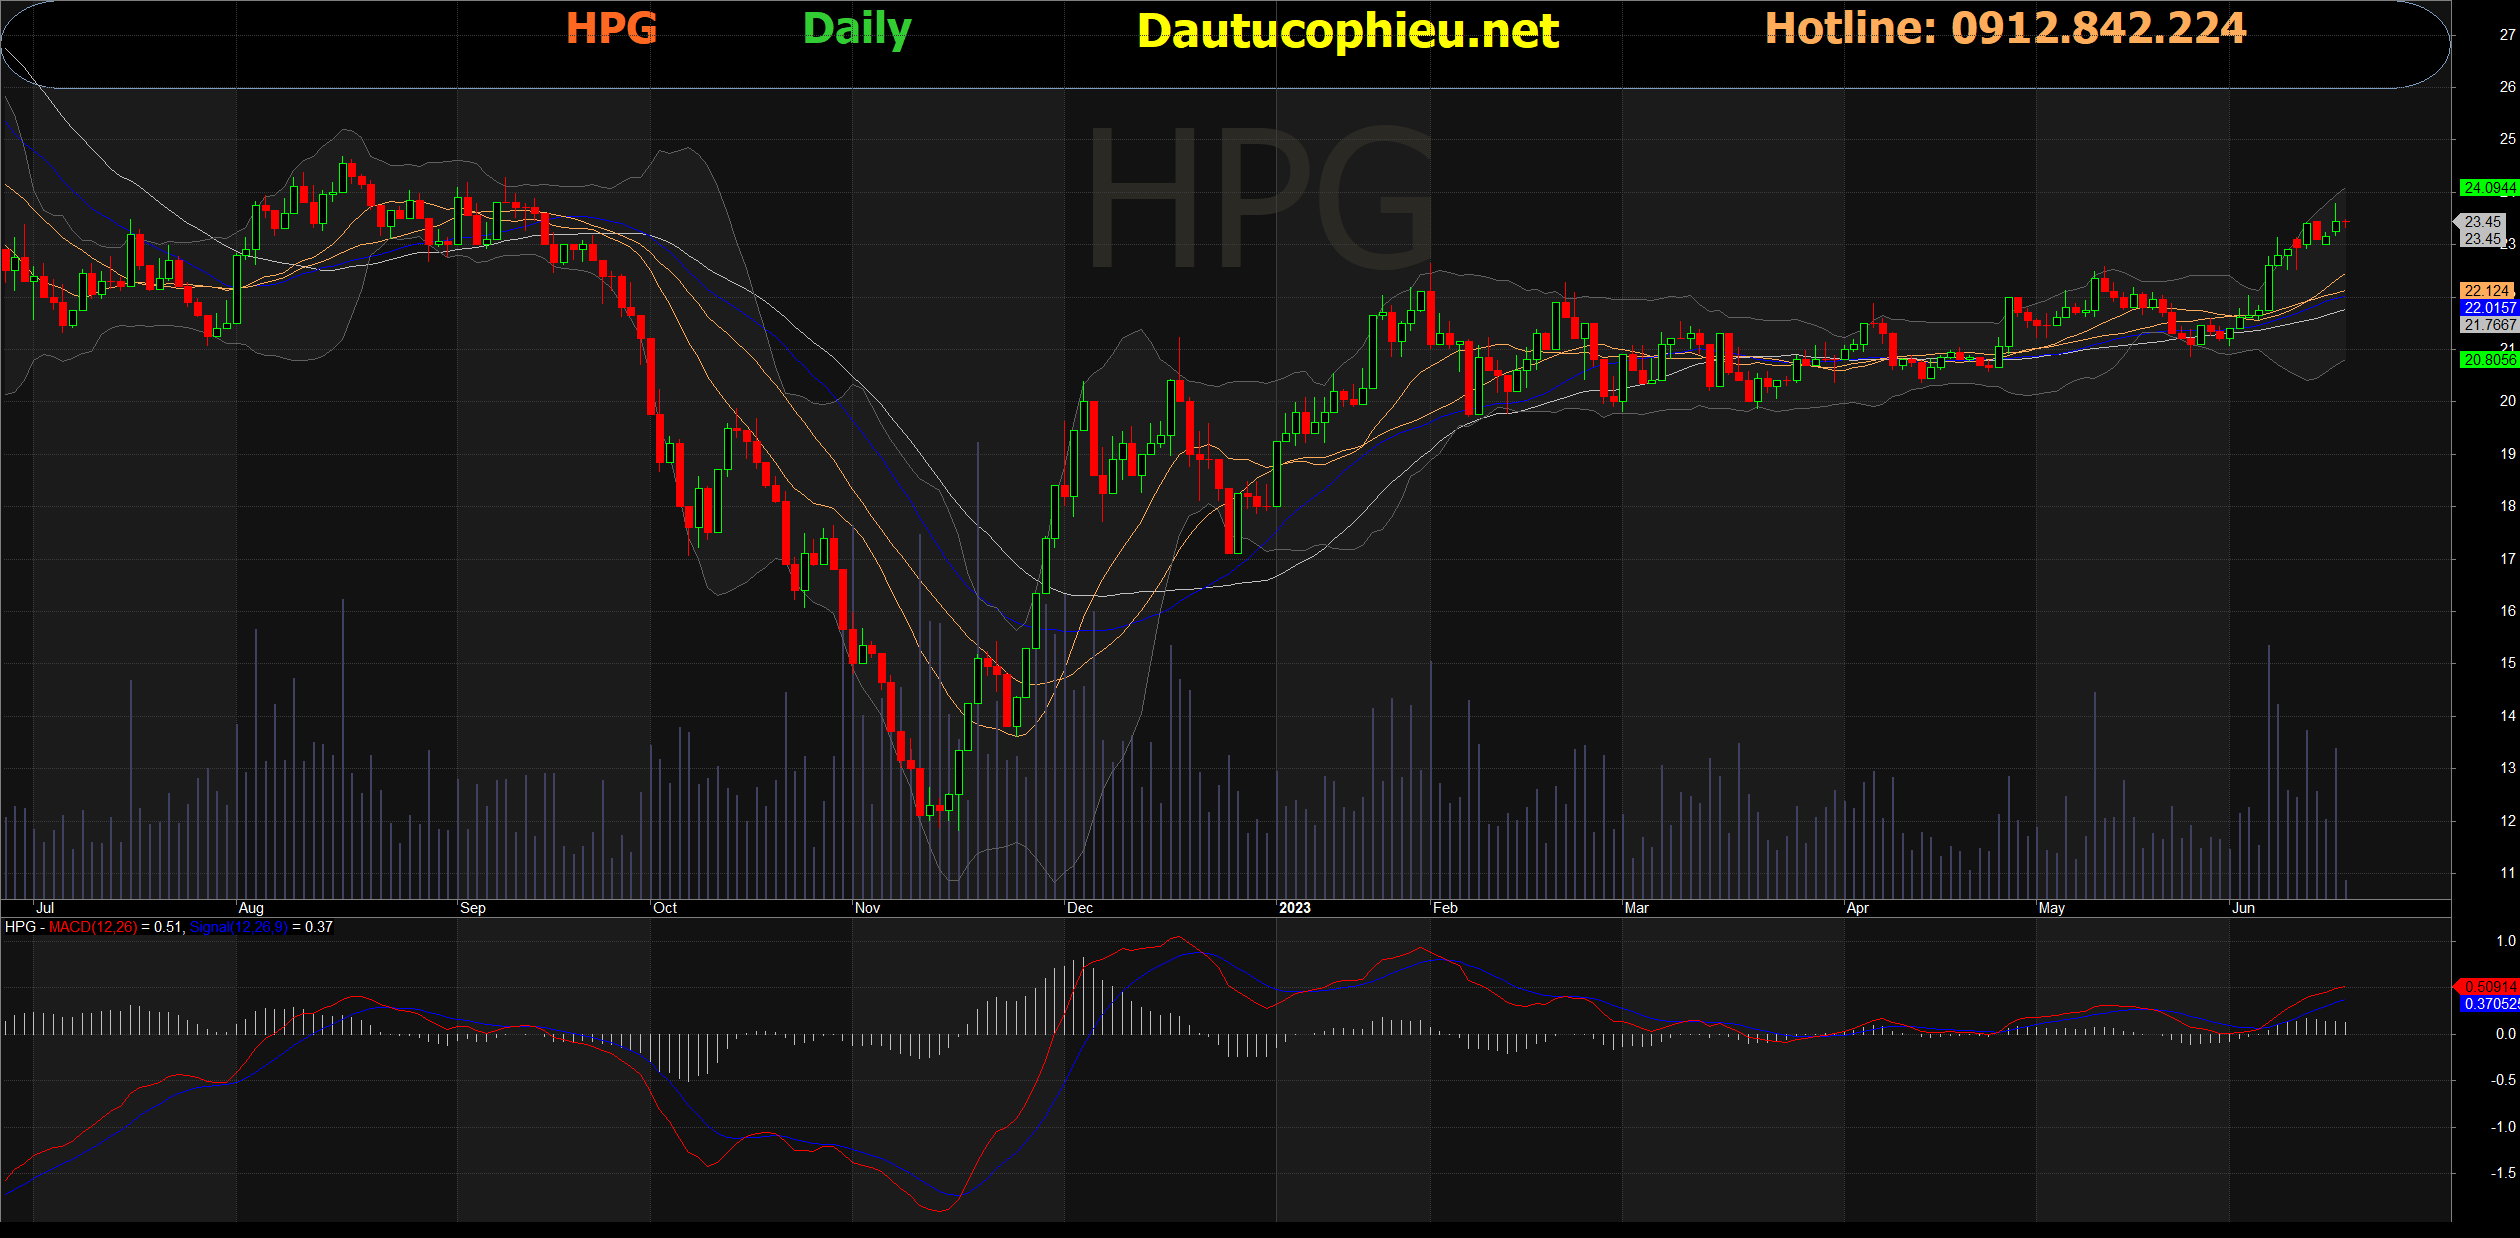Click the red cross at the latest candle

[x=2344, y=222]
